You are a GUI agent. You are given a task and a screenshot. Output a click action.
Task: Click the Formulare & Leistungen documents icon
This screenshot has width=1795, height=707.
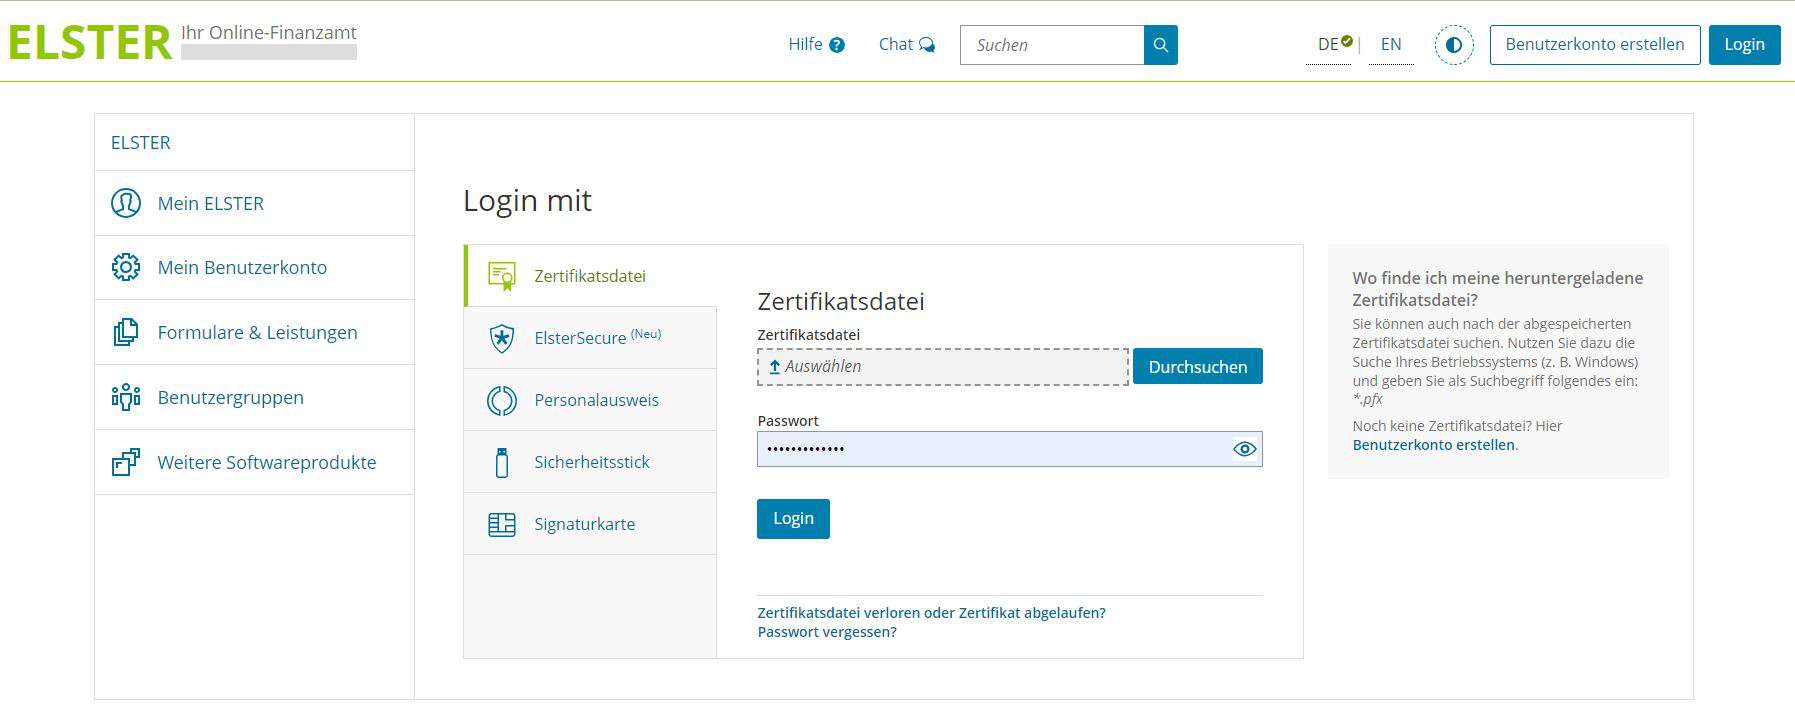[126, 332]
